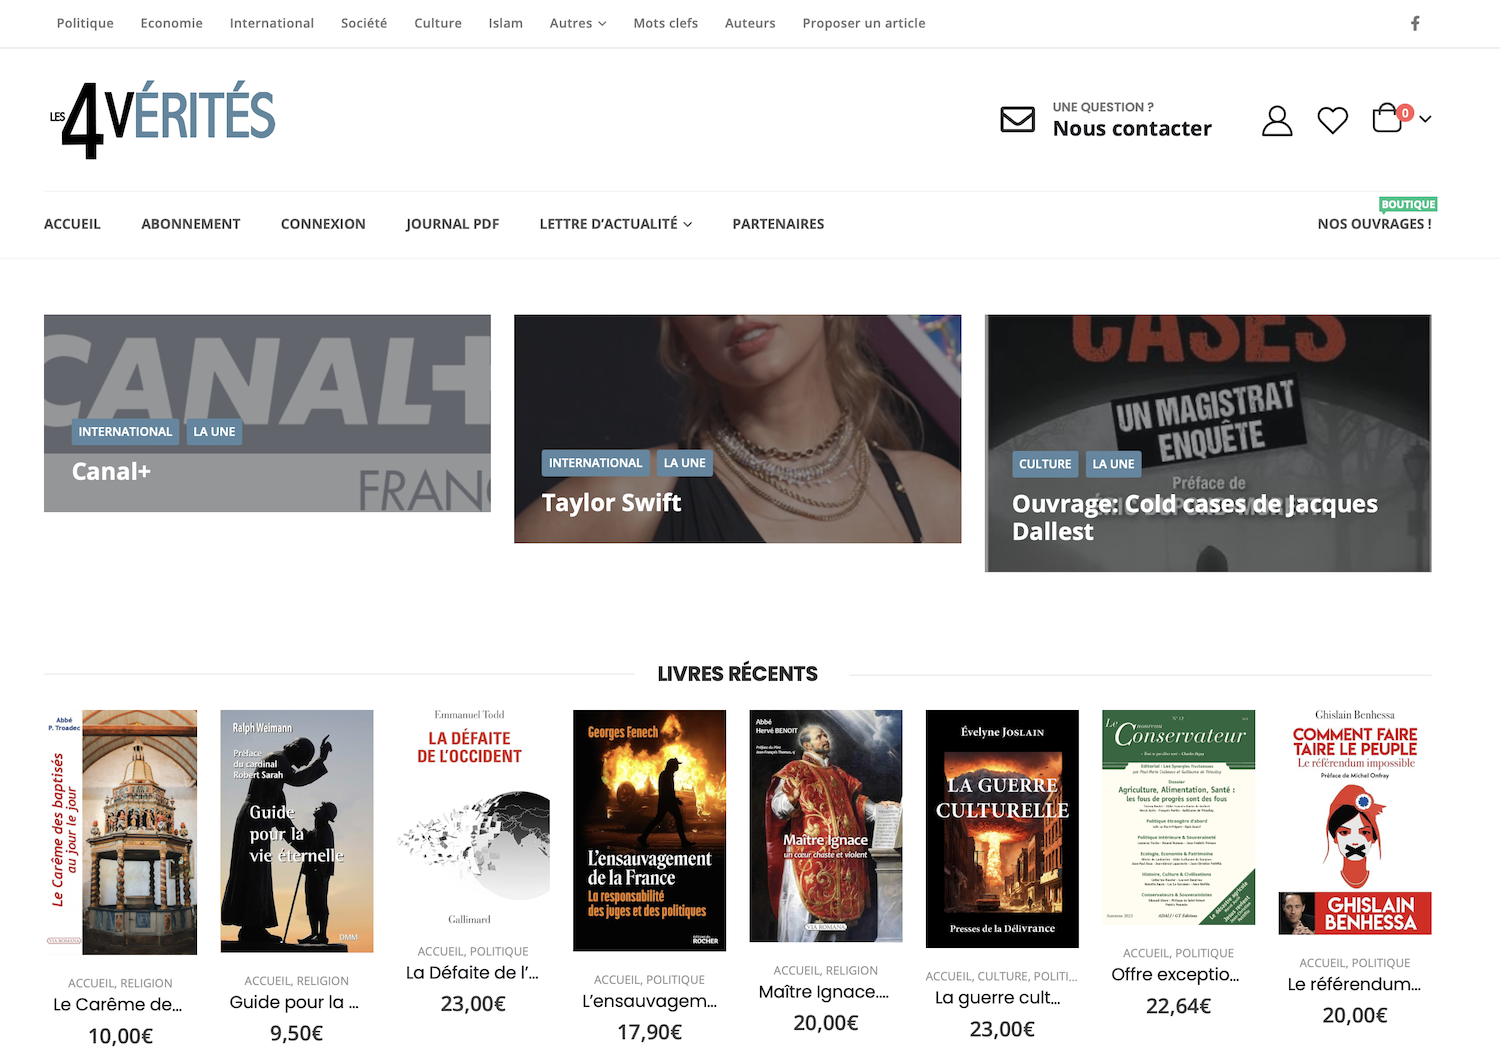The width and height of the screenshot is (1500, 1051).
Task: Open the Taylor Swift article
Action: [x=611, y=503]
